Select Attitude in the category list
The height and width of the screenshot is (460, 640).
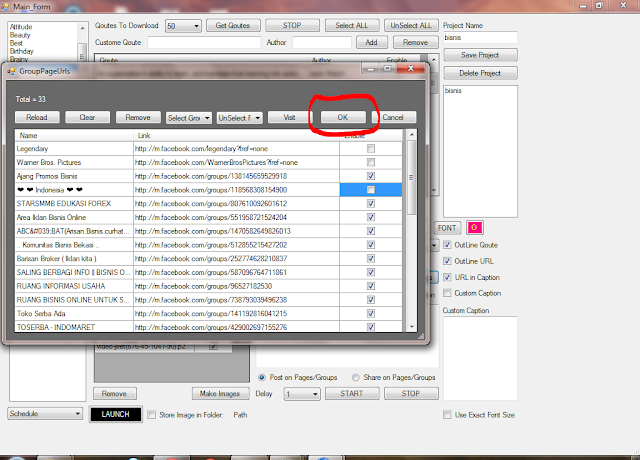point(21,27)
